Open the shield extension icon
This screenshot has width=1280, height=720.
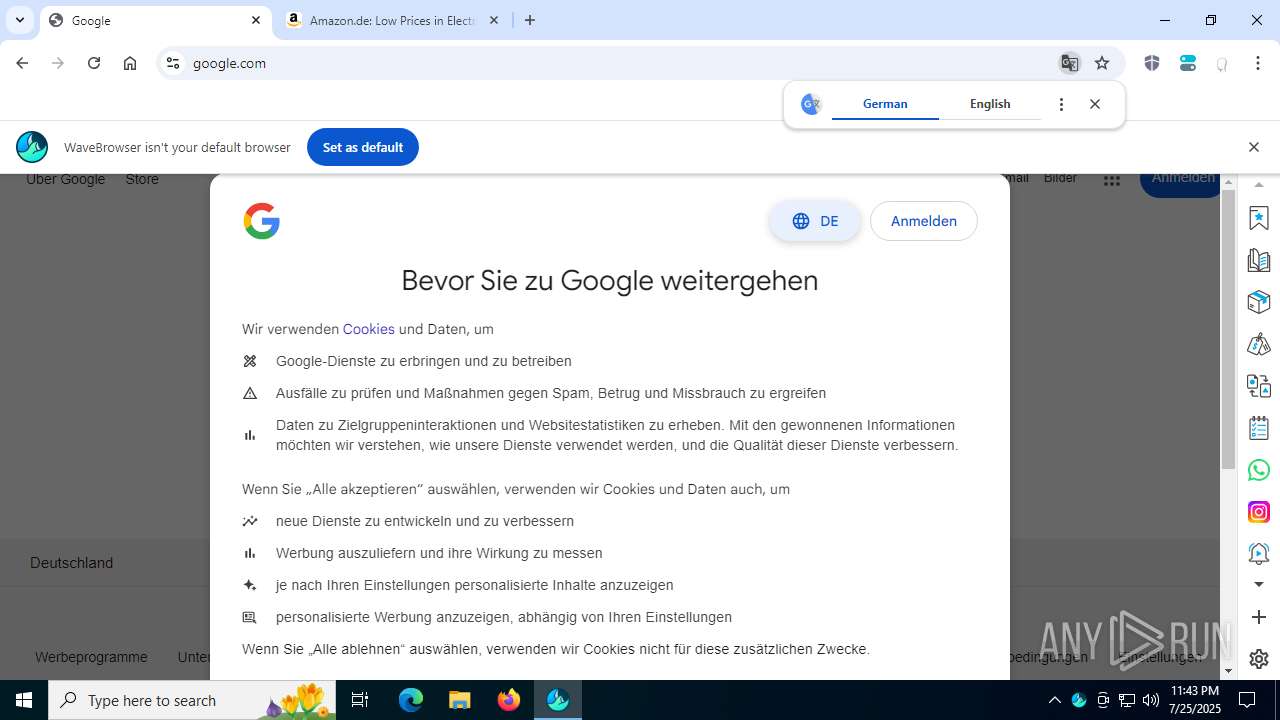1152,63
